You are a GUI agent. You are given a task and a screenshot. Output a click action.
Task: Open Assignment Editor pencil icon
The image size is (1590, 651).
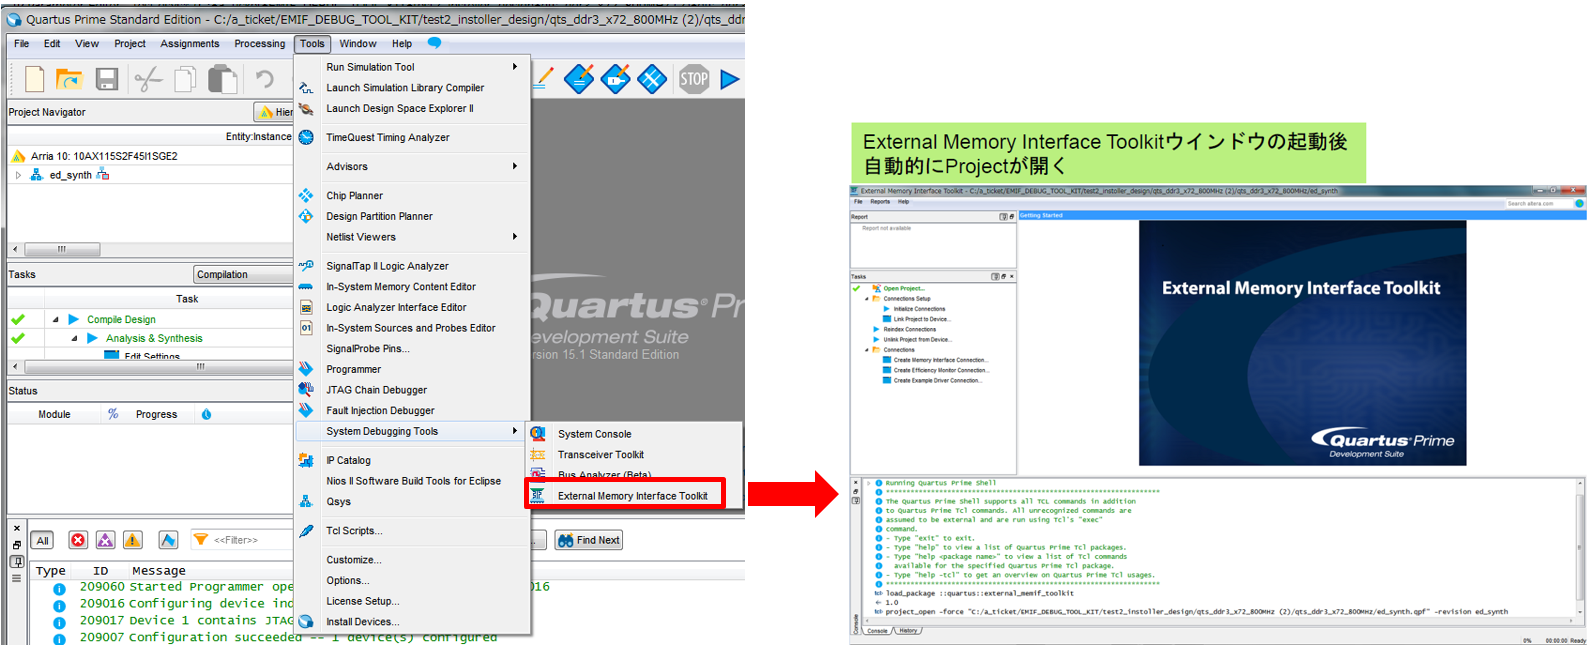pyautogui.click(x=545, y=78)
